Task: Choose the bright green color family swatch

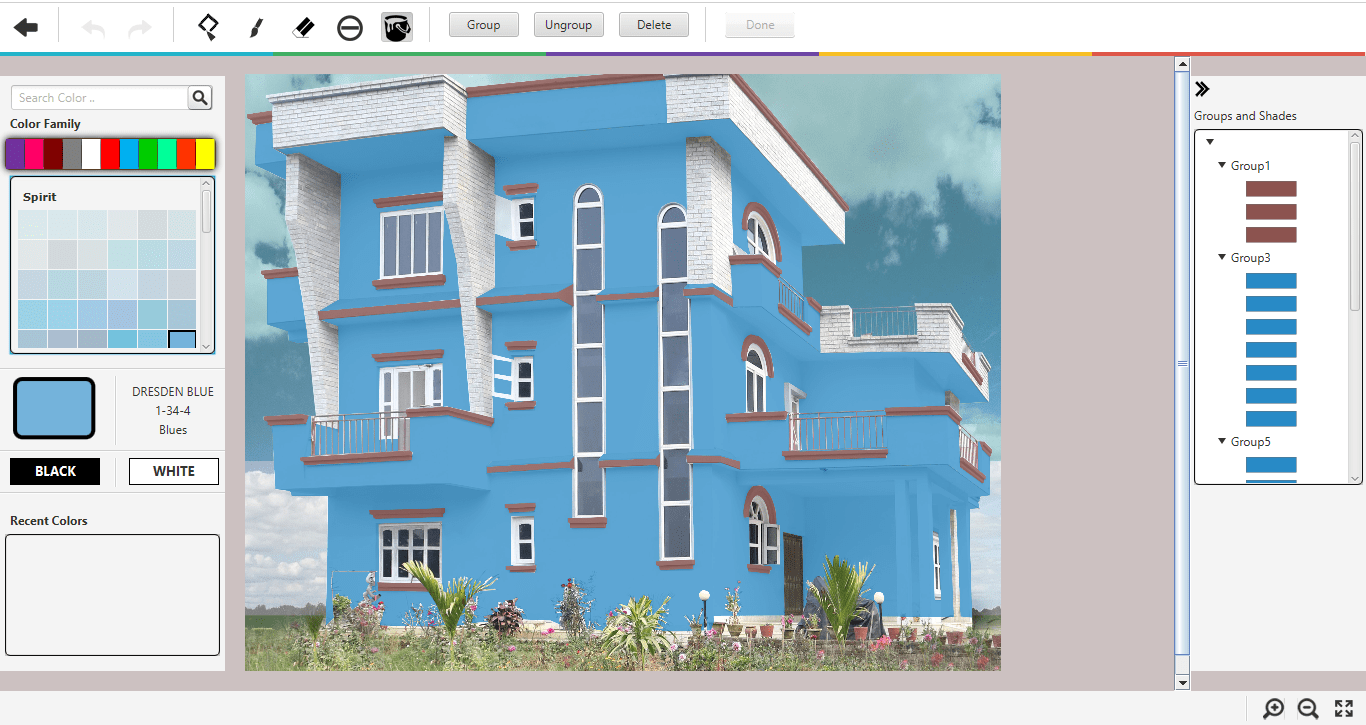Action: pos(148,154)
